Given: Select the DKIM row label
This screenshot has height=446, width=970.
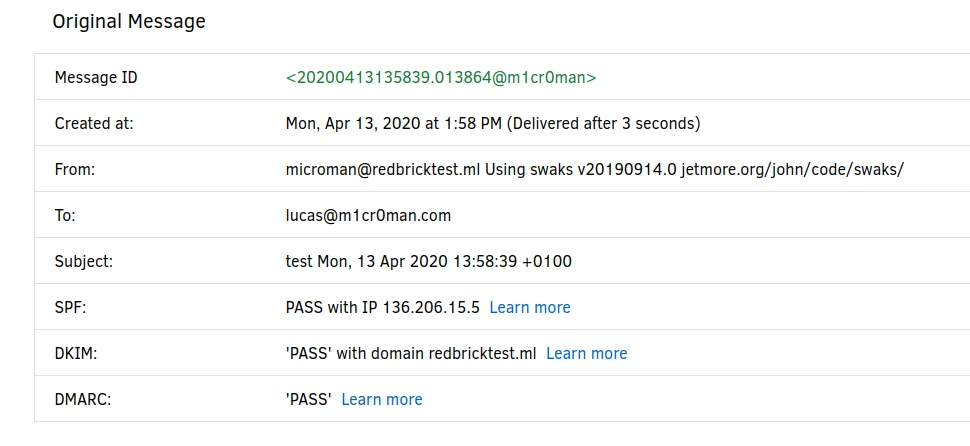Looking at the screenshot, I should pos(76,353).
